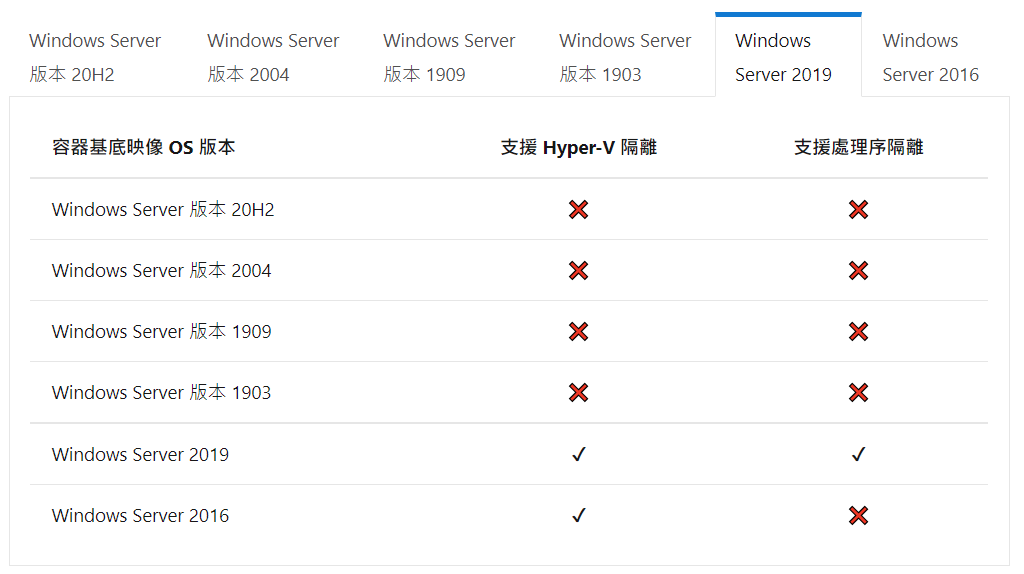Select the Windows Server 版本 1903 tab
The width and height of the screenshot is (1024, 574).
625,57
